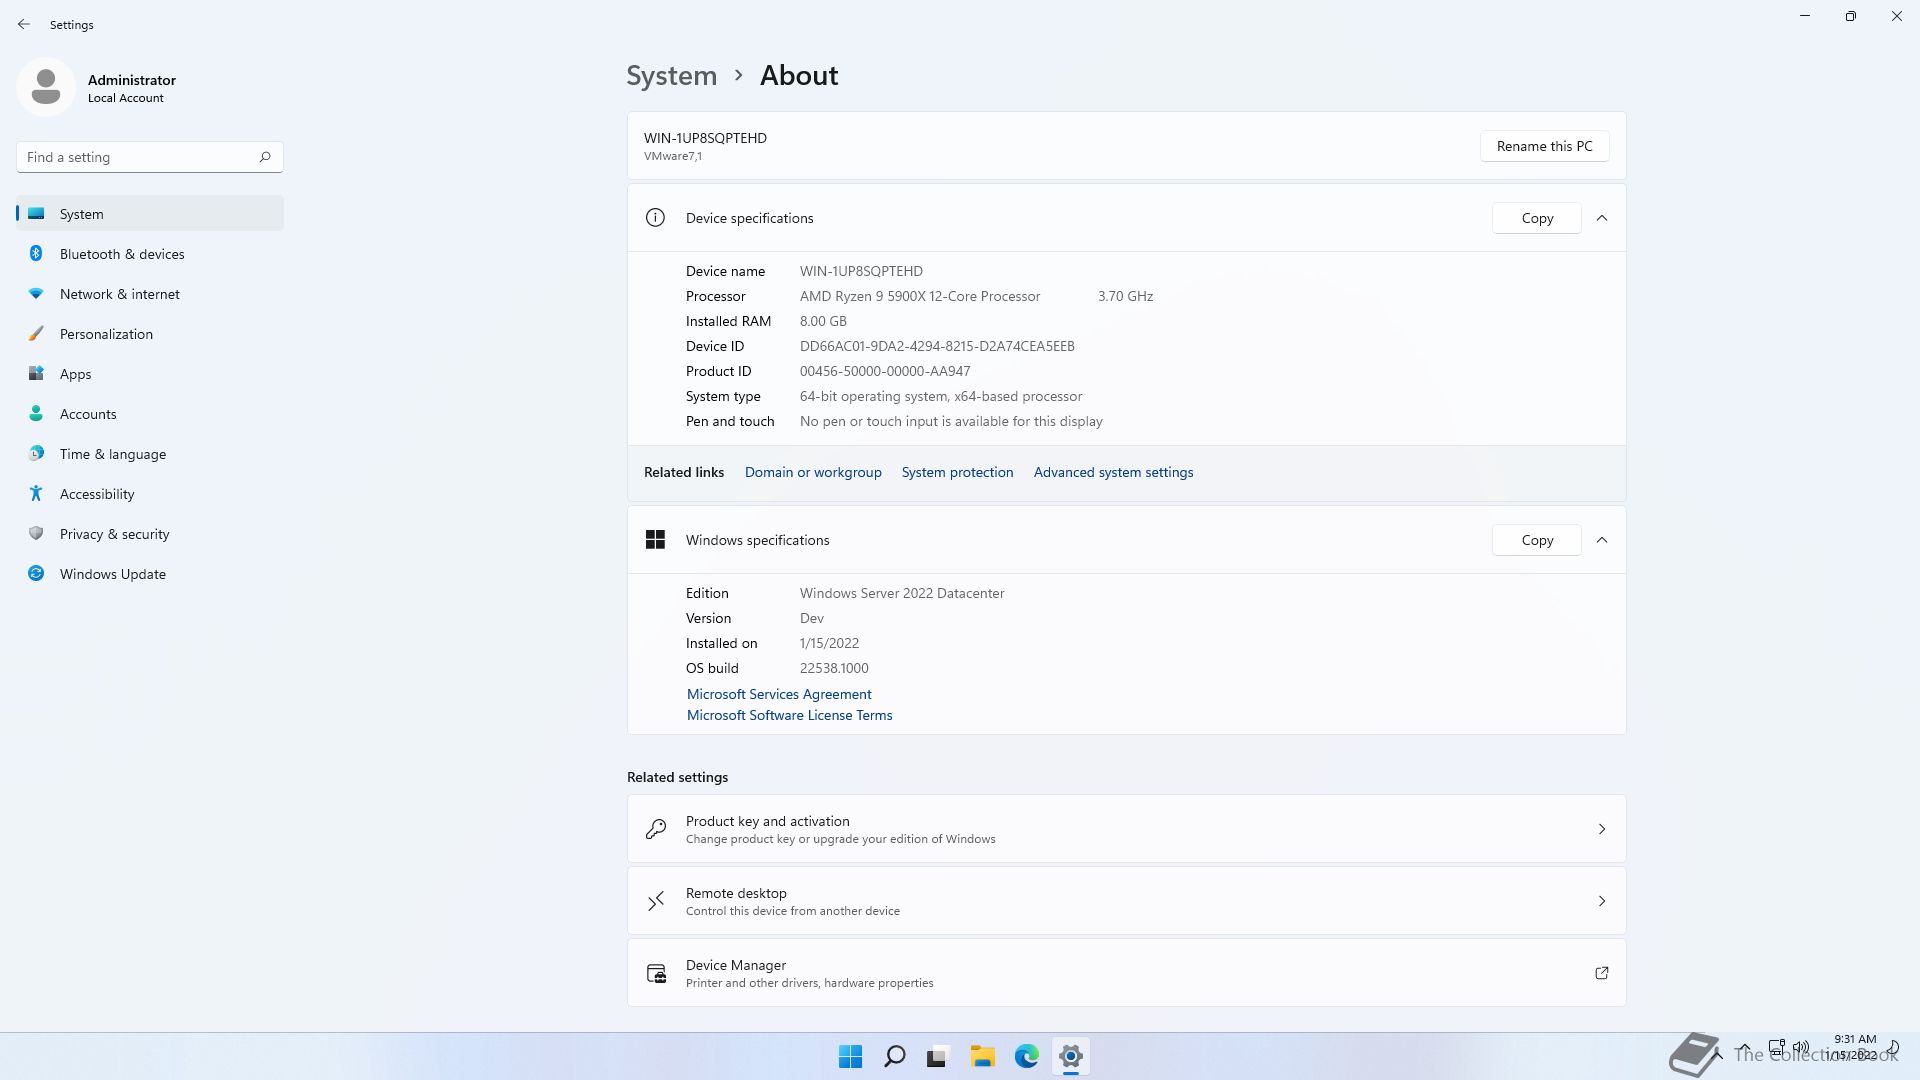Open Windows Update from the sidebar
Screen dimensions: 1920x1080
point(112,574)
